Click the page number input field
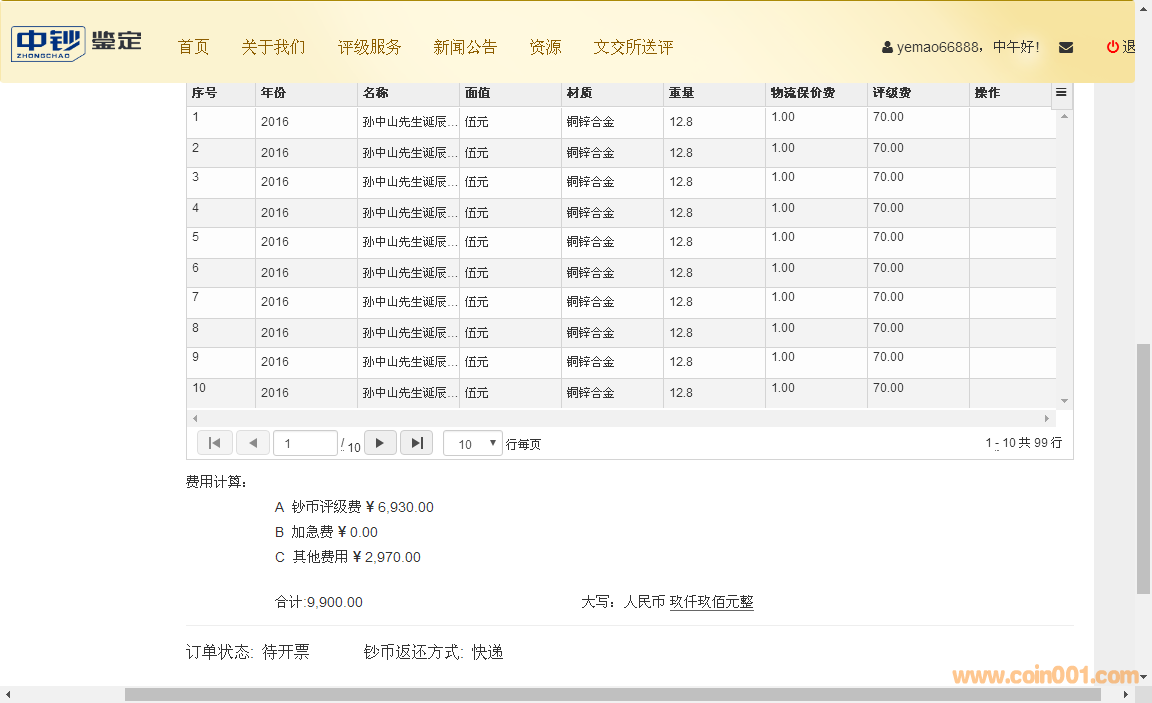The height and width of the screenshot is (703, 1152). 305,444
